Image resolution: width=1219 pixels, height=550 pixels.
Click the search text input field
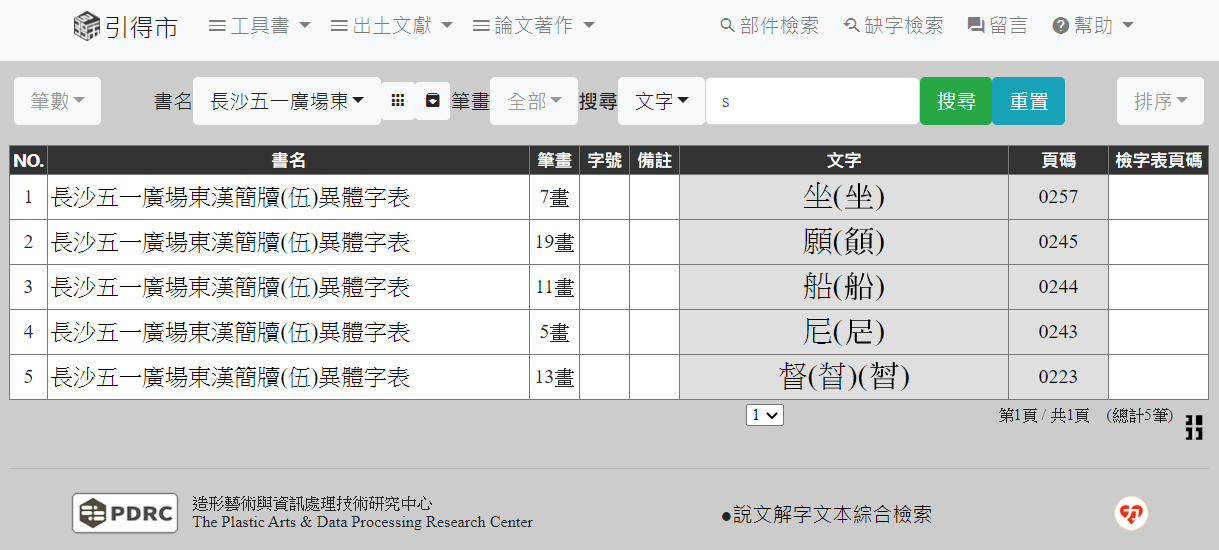click(x=813, y=101)
